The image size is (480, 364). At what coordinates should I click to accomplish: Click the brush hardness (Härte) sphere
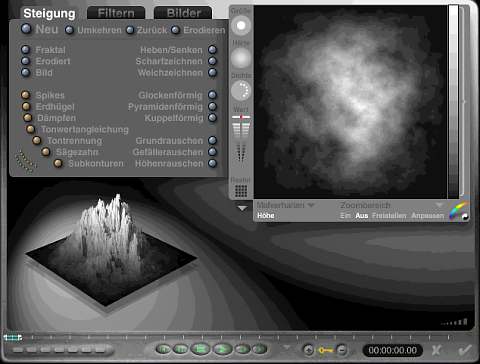point(241,57)
